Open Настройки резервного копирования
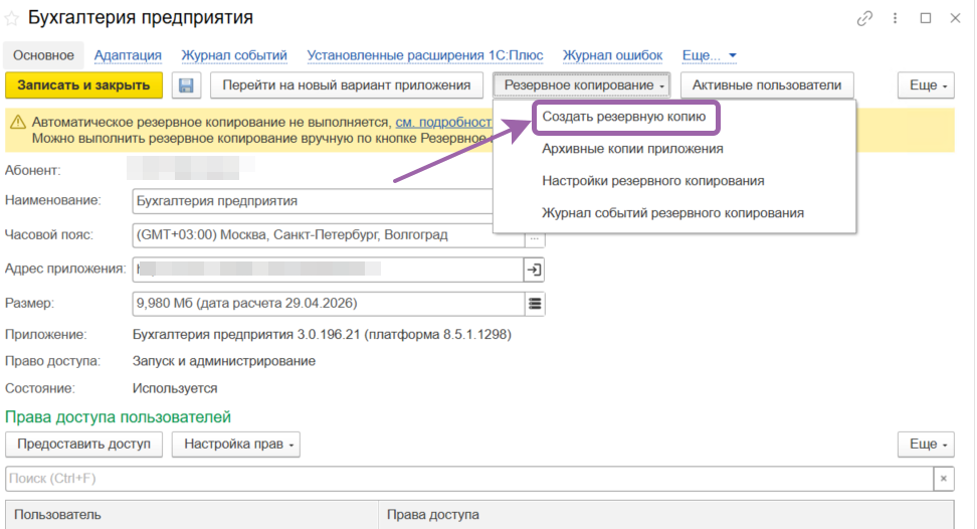 tap(653, 181)
